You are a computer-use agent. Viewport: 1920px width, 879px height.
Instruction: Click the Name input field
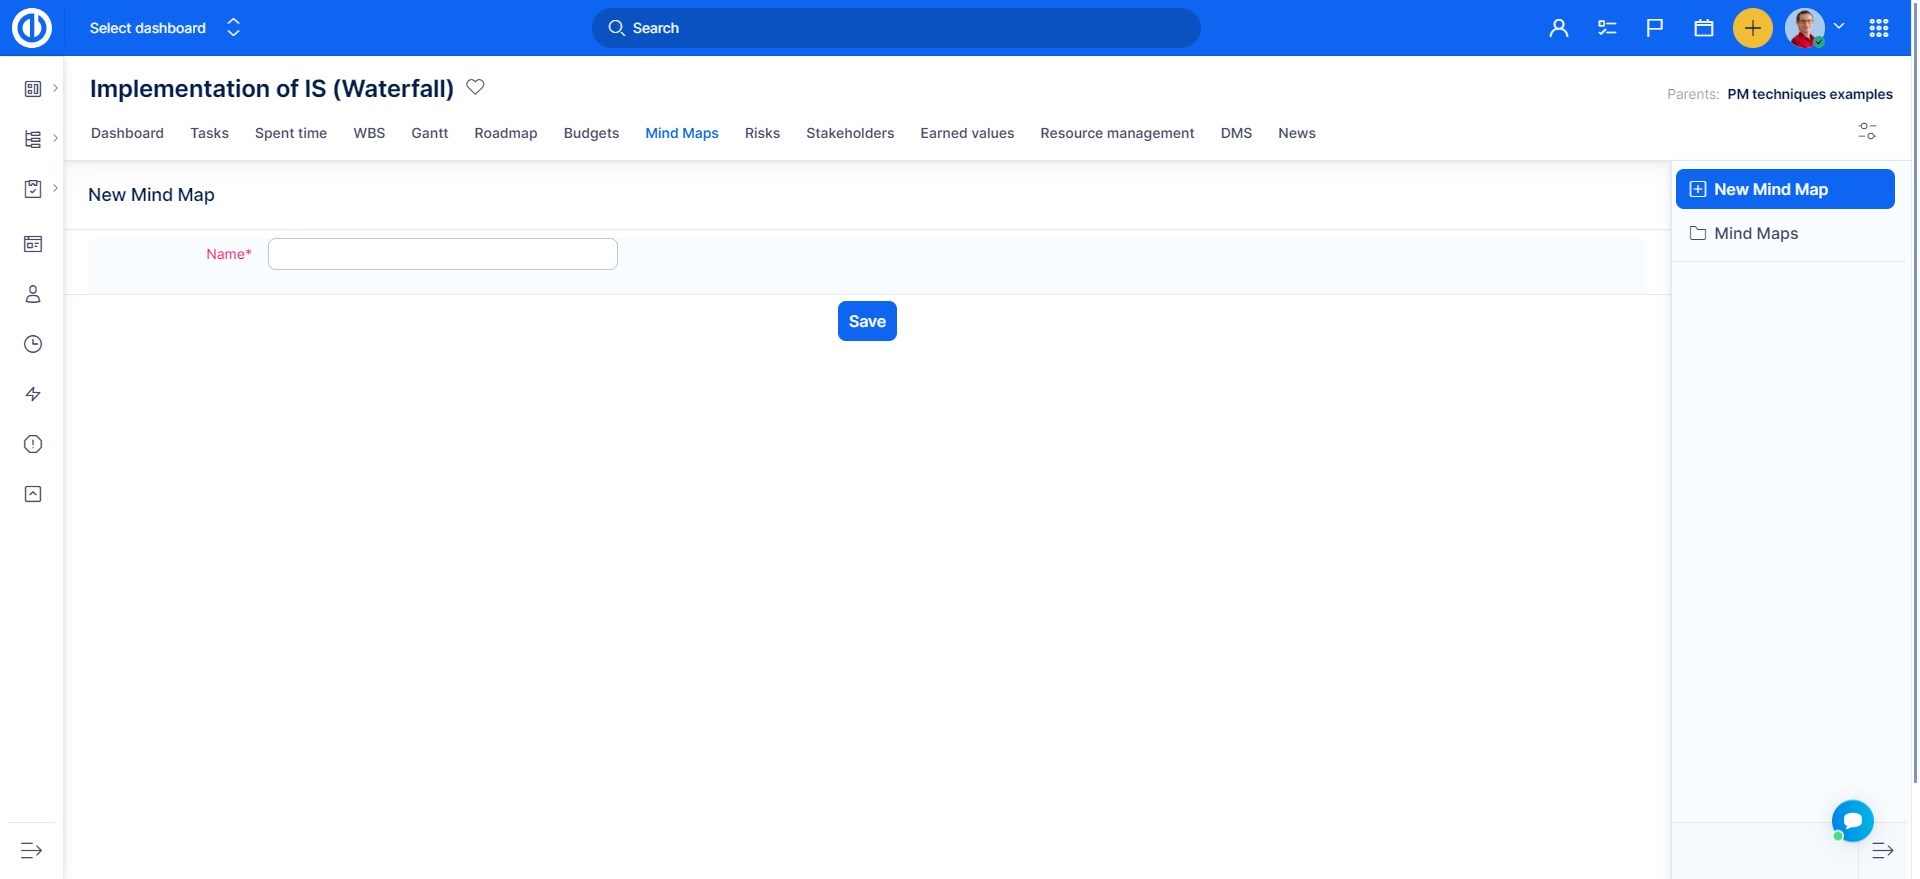click(x=443, y=254)
